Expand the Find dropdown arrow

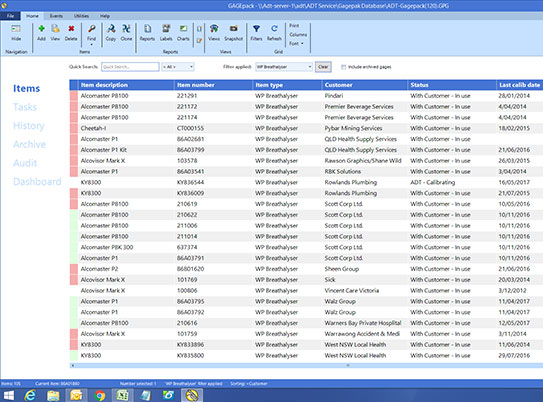91,45
